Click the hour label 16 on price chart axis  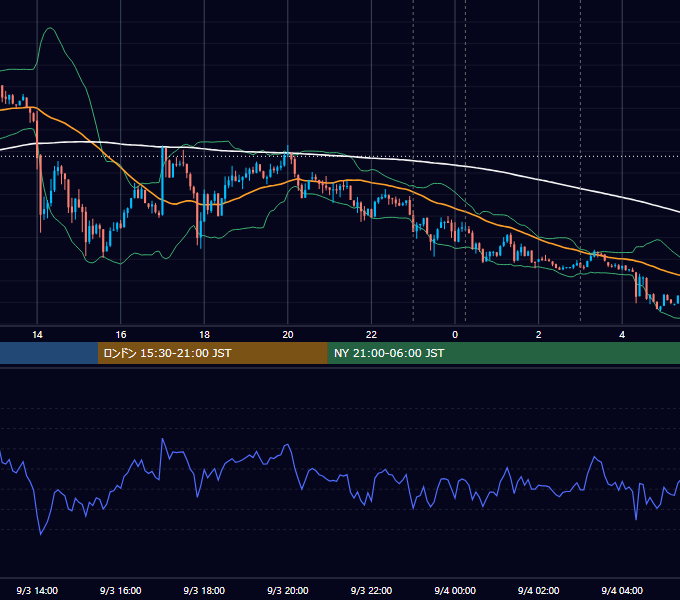coord(121,335)
